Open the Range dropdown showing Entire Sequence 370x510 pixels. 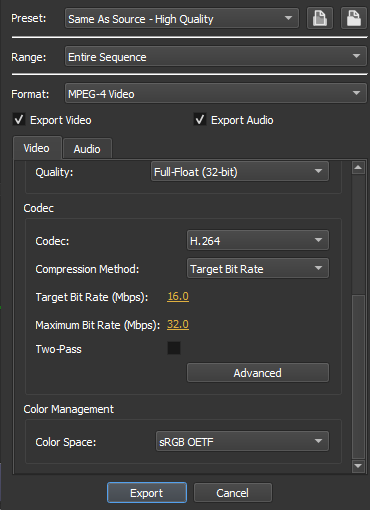coord(216,56)
